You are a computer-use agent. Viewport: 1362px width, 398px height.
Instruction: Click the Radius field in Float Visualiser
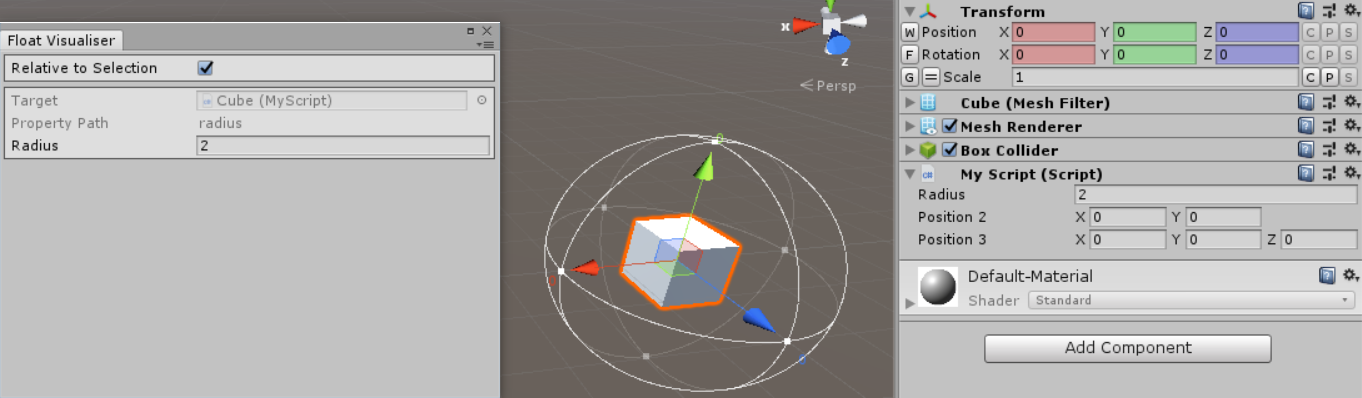coord(343,146)
